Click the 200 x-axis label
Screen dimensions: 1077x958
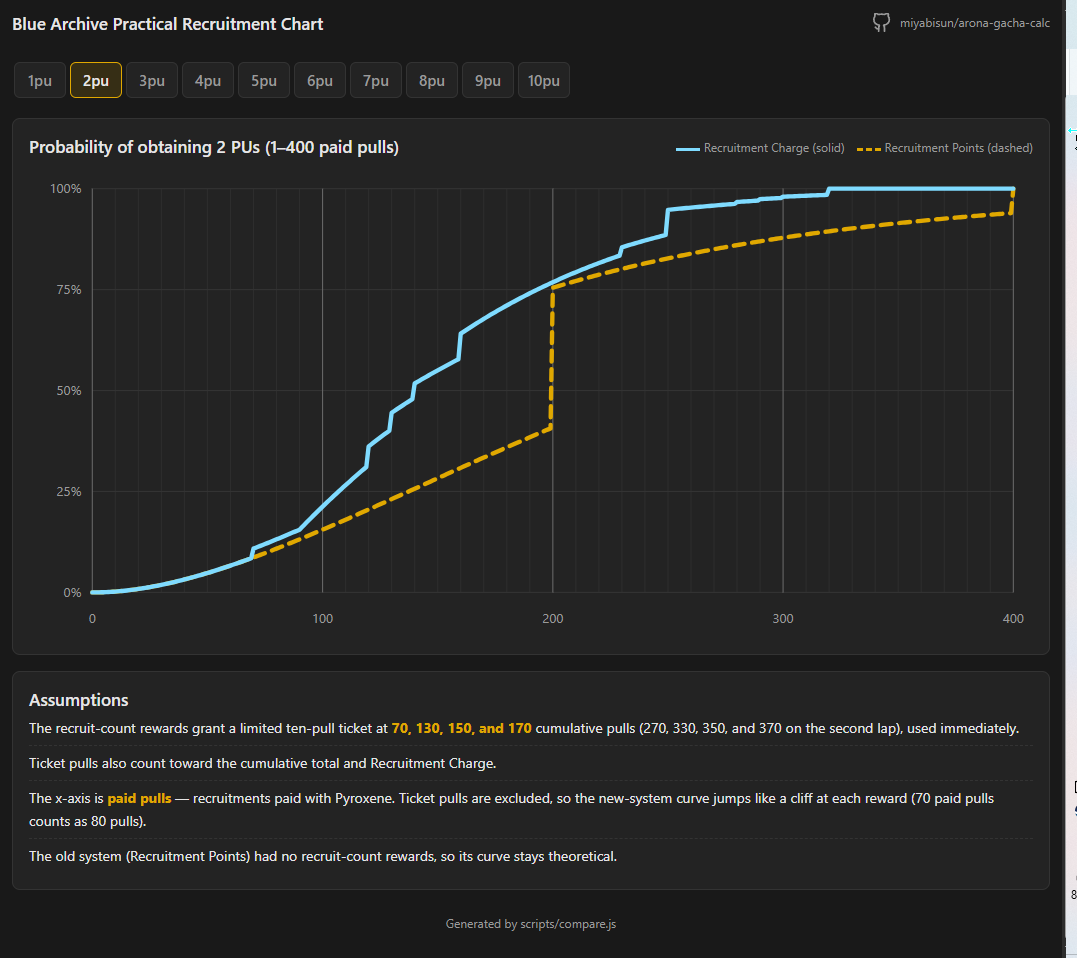coord(553,618)
